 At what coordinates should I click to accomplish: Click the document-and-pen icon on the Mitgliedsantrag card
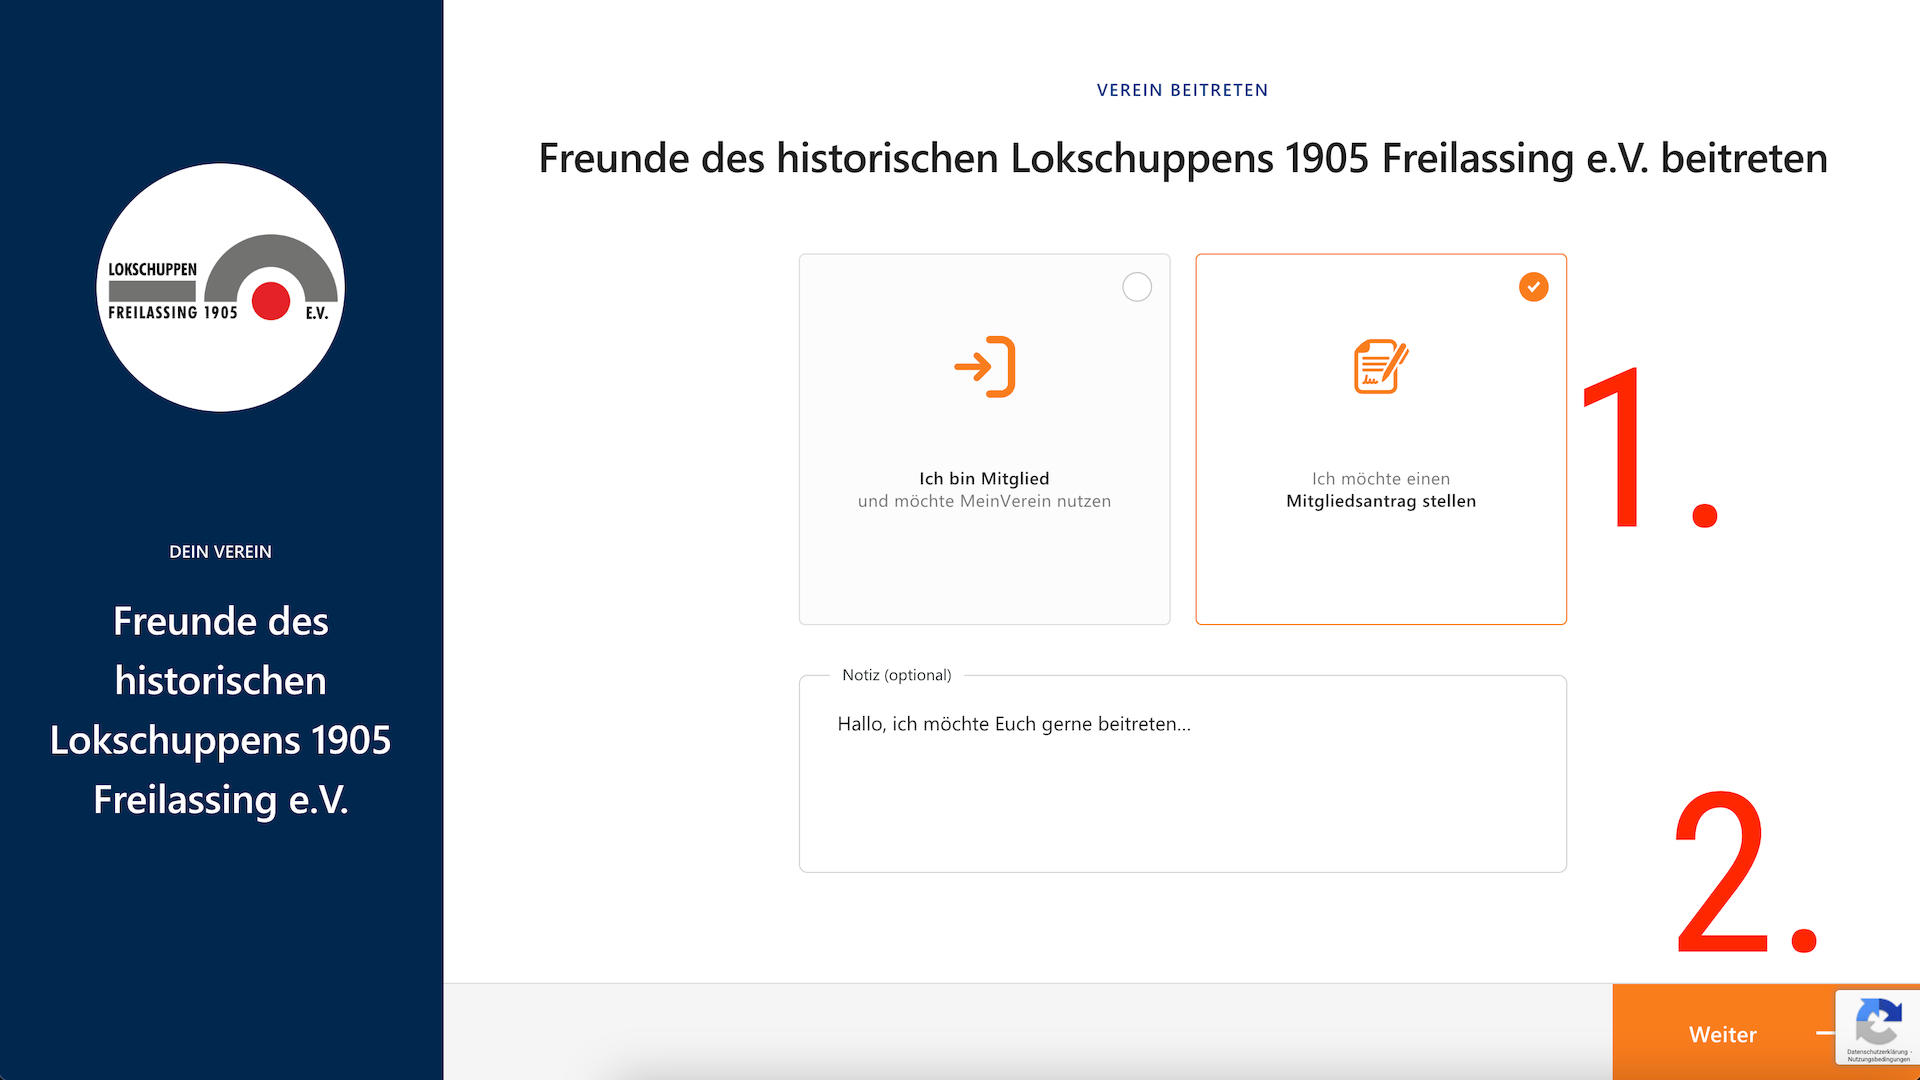point(1381,366)
